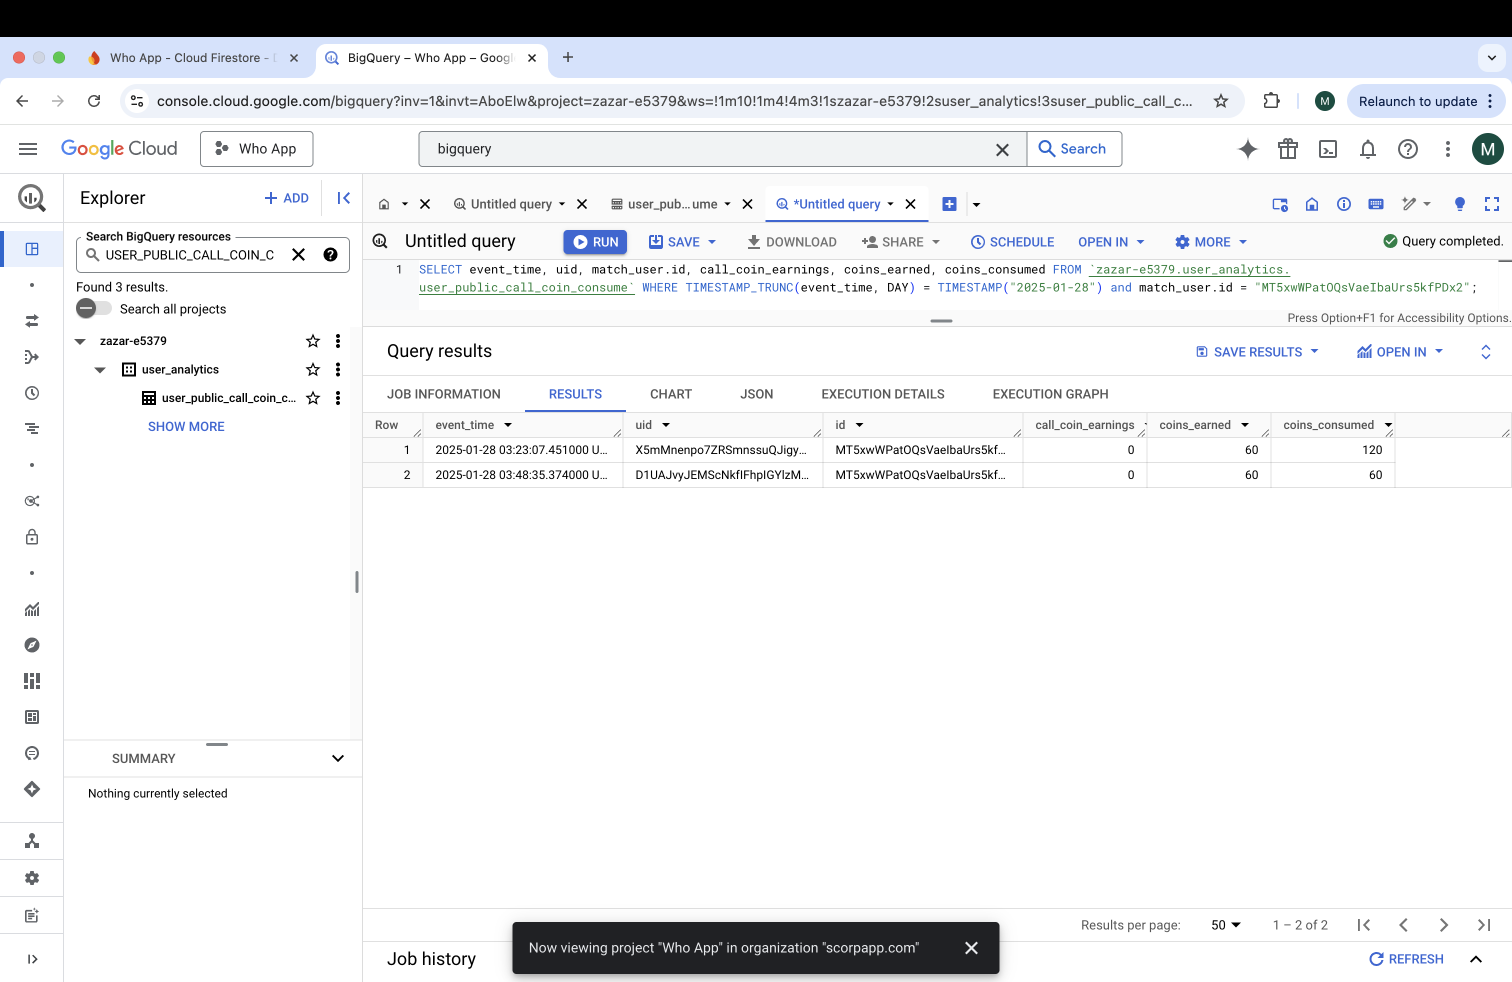1512x982 pixels.
Task: Expand the Job history panel
Action: coord(1476,959)
